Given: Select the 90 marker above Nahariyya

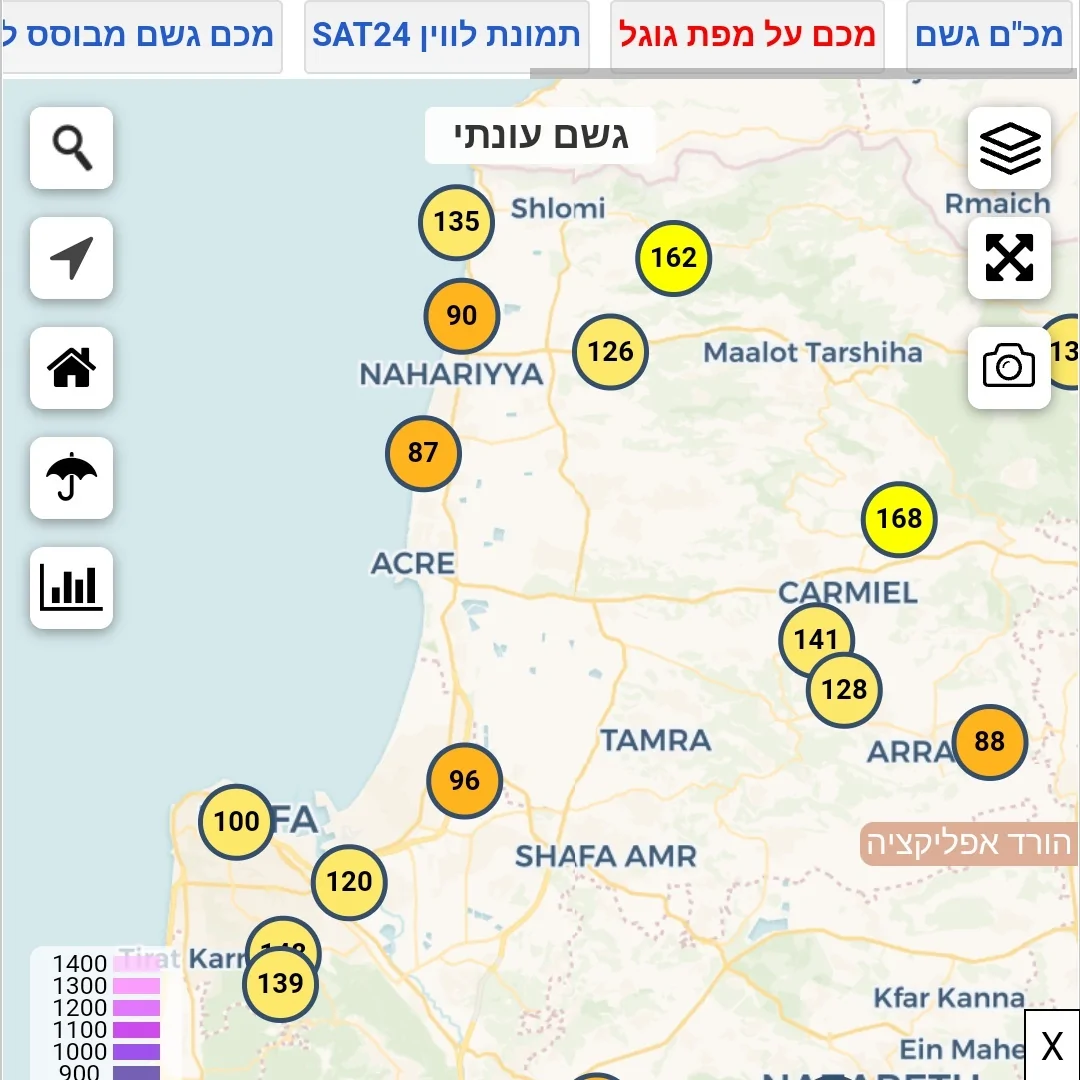Looking at the screenshot, I should [462, 316].
